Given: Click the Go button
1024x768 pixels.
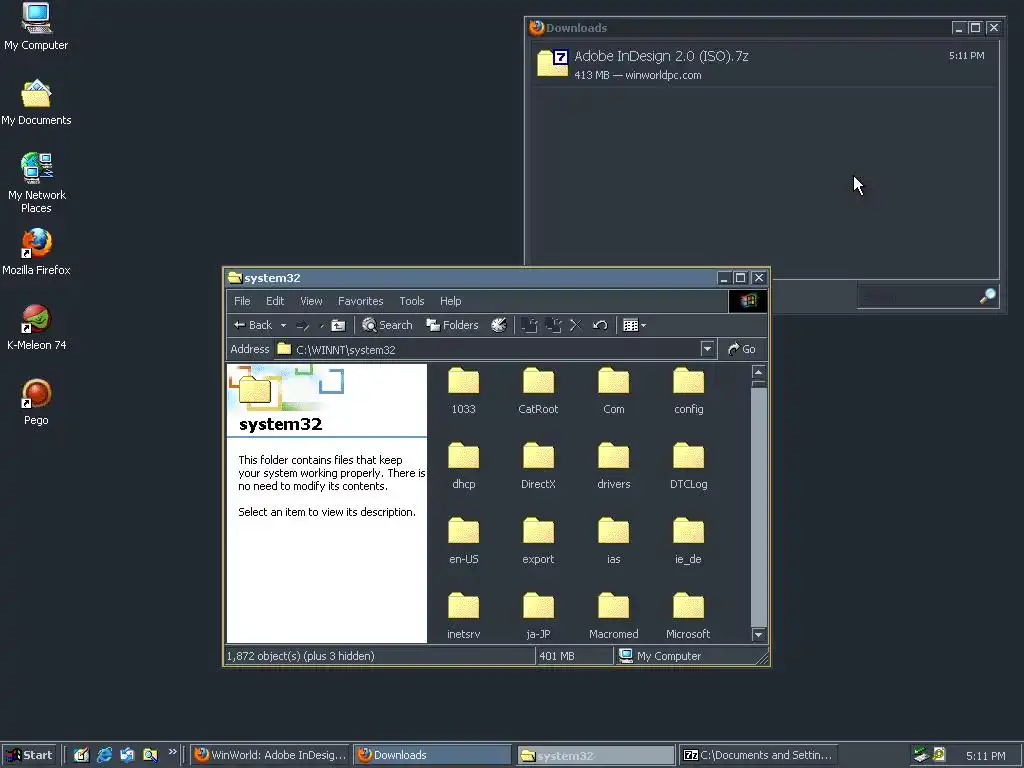Looking at the screenshot, I should point(742,349).
